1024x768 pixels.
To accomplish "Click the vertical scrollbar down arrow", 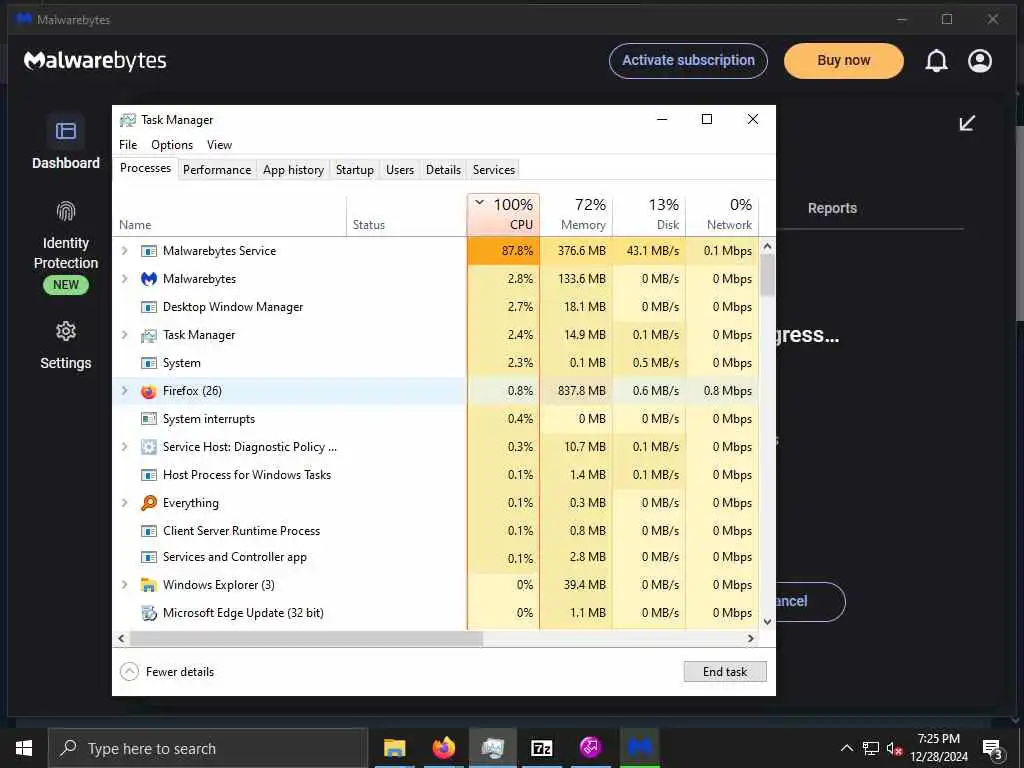I will coord(767,622).
